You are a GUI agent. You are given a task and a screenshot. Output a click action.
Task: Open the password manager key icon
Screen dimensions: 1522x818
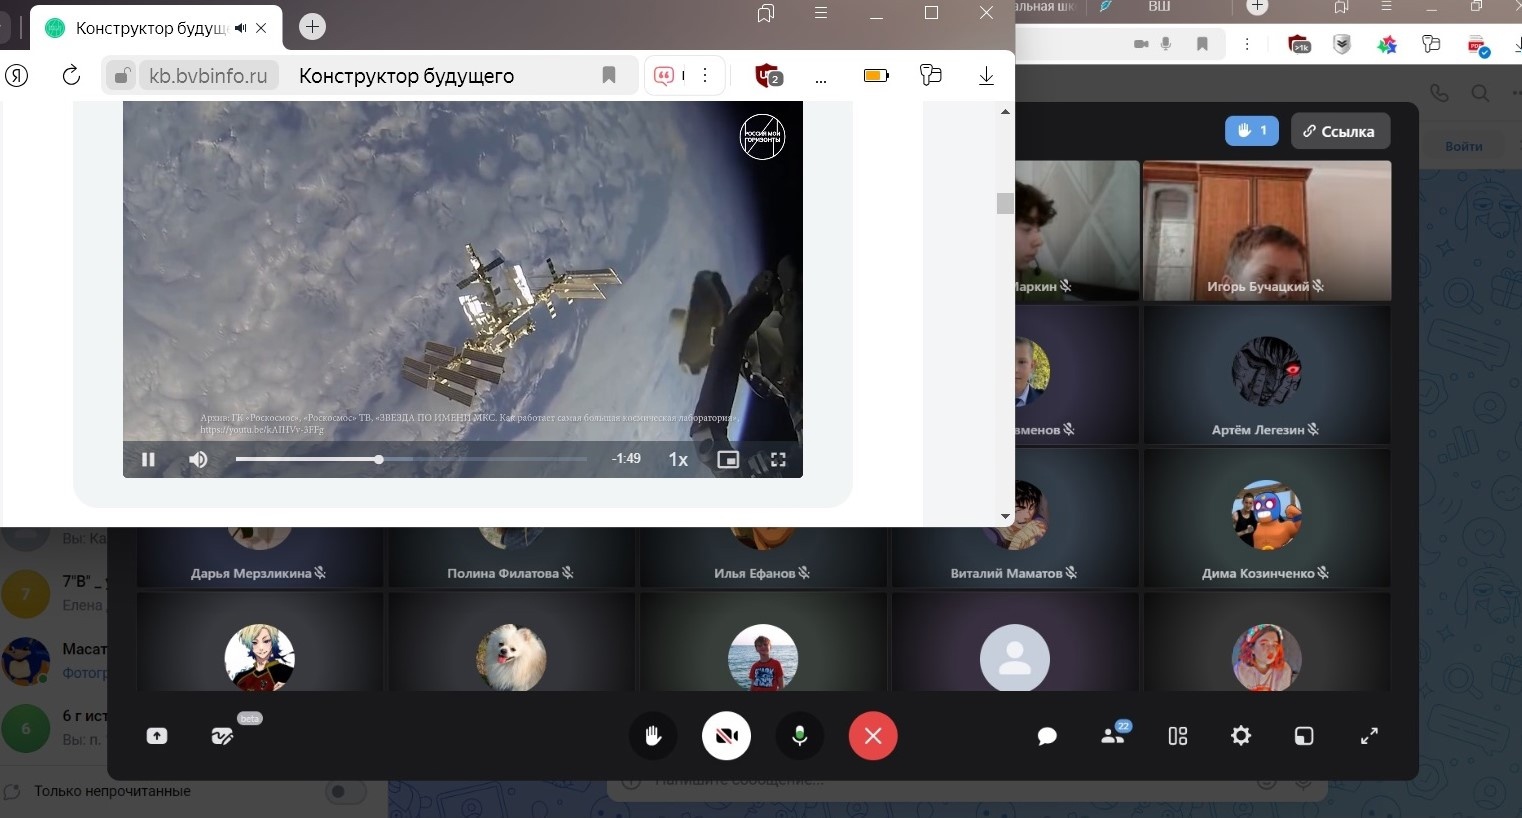pos(931,75)
